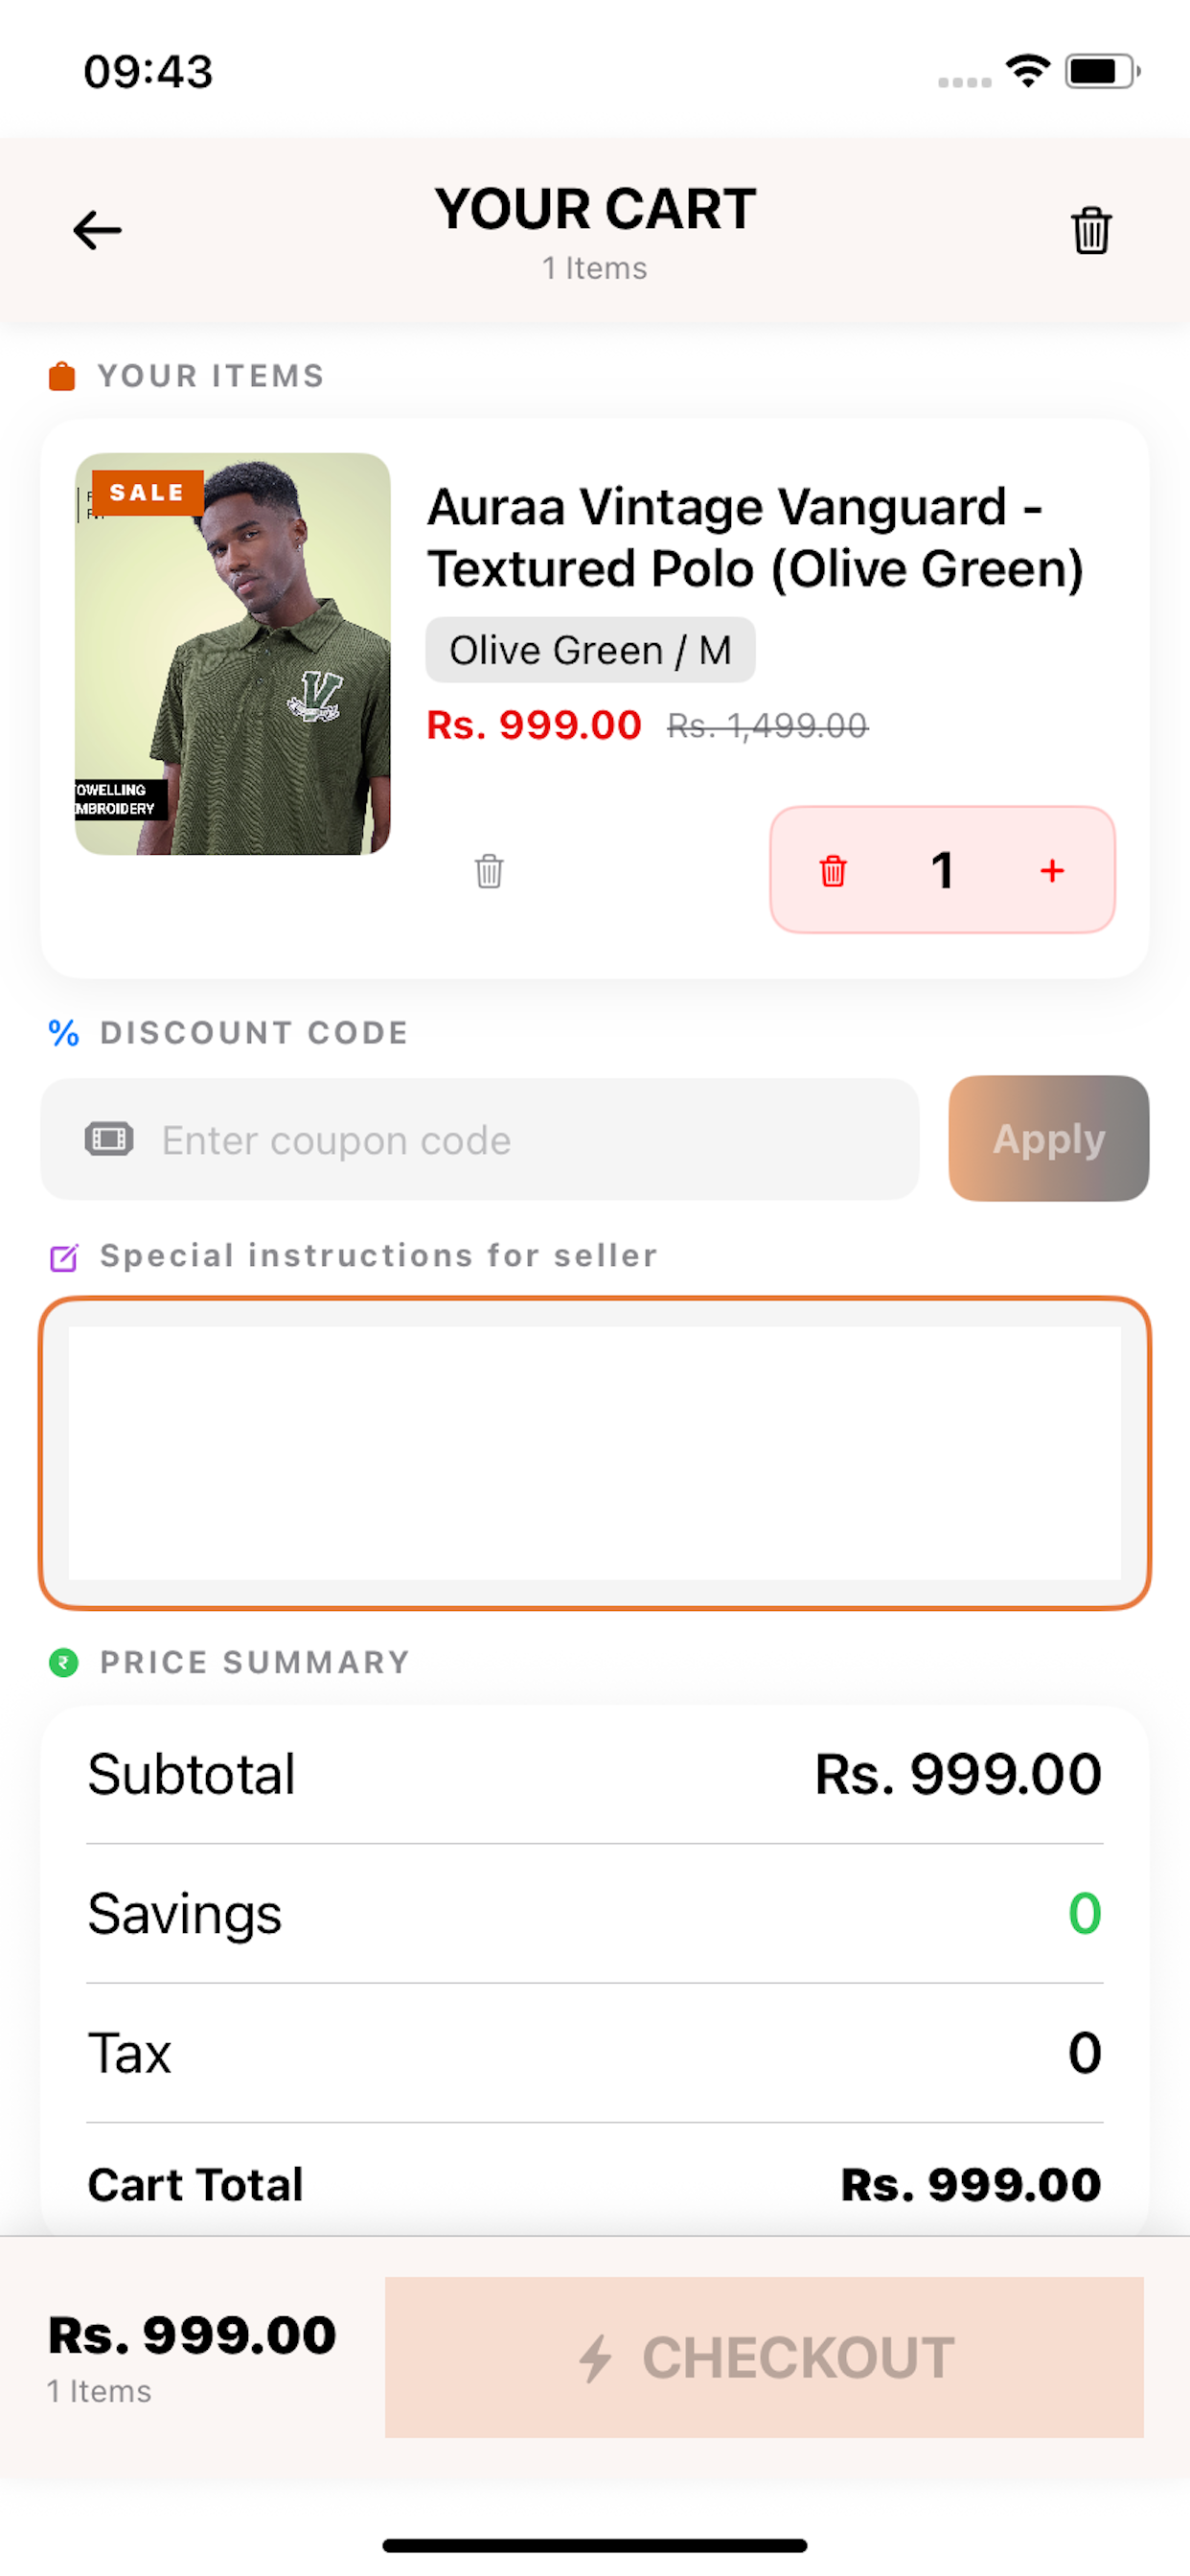The width and height of the screenshot is (1190, 2576).
Task: Tap the CHECKOUT button
Action: coord(764,2357)
